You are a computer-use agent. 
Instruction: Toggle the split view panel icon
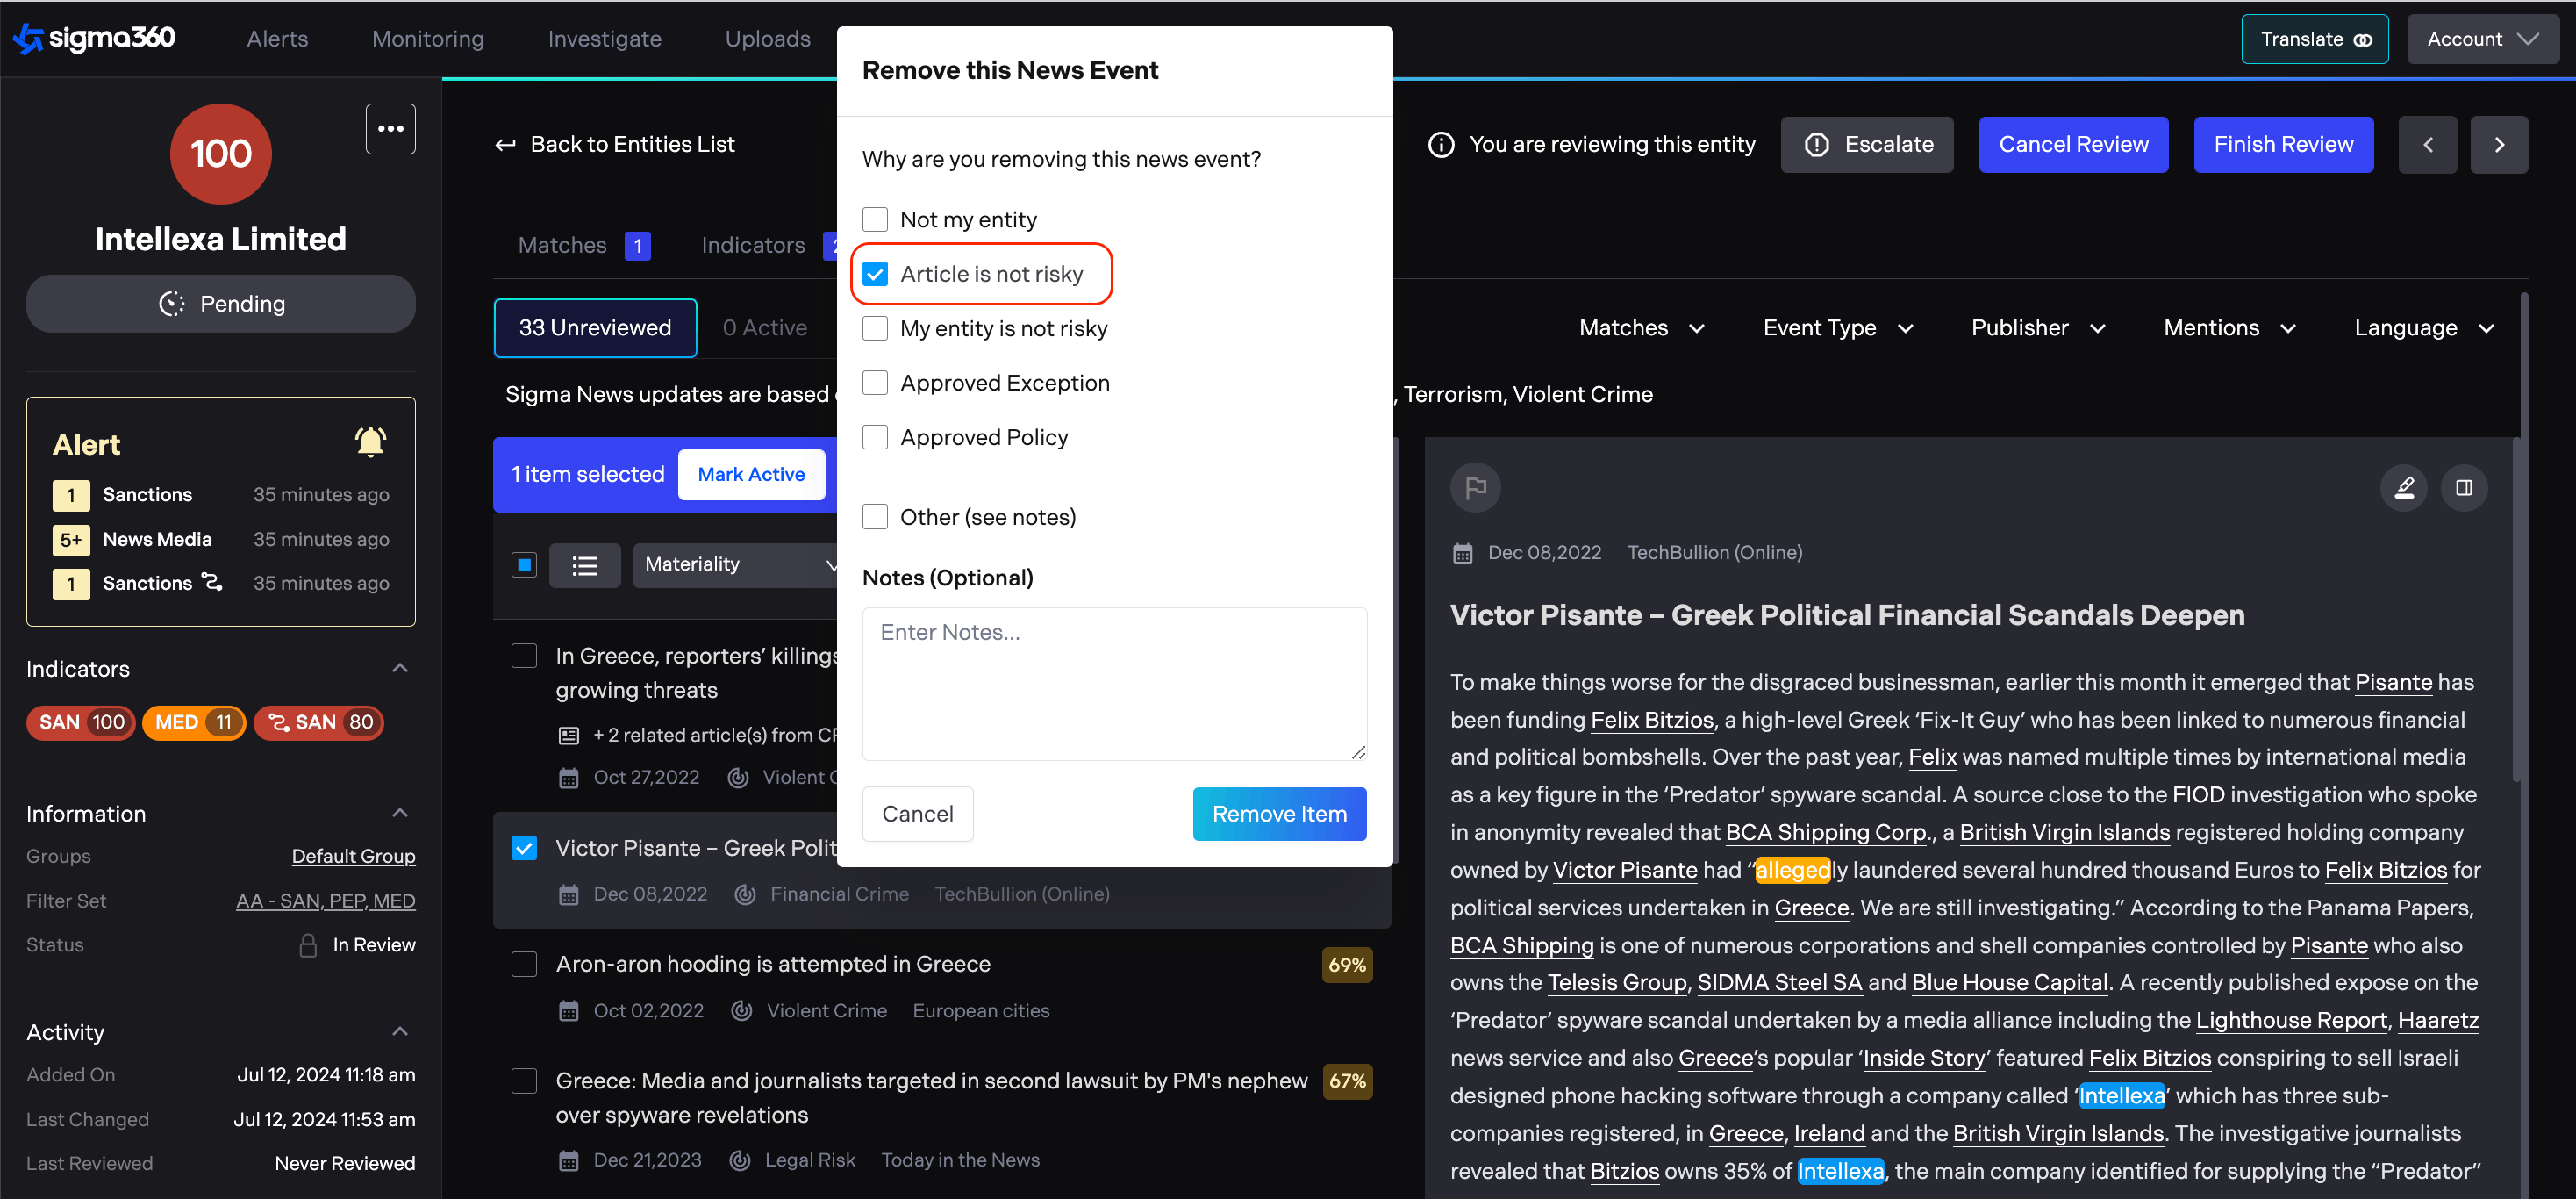tap(2463, 488)
